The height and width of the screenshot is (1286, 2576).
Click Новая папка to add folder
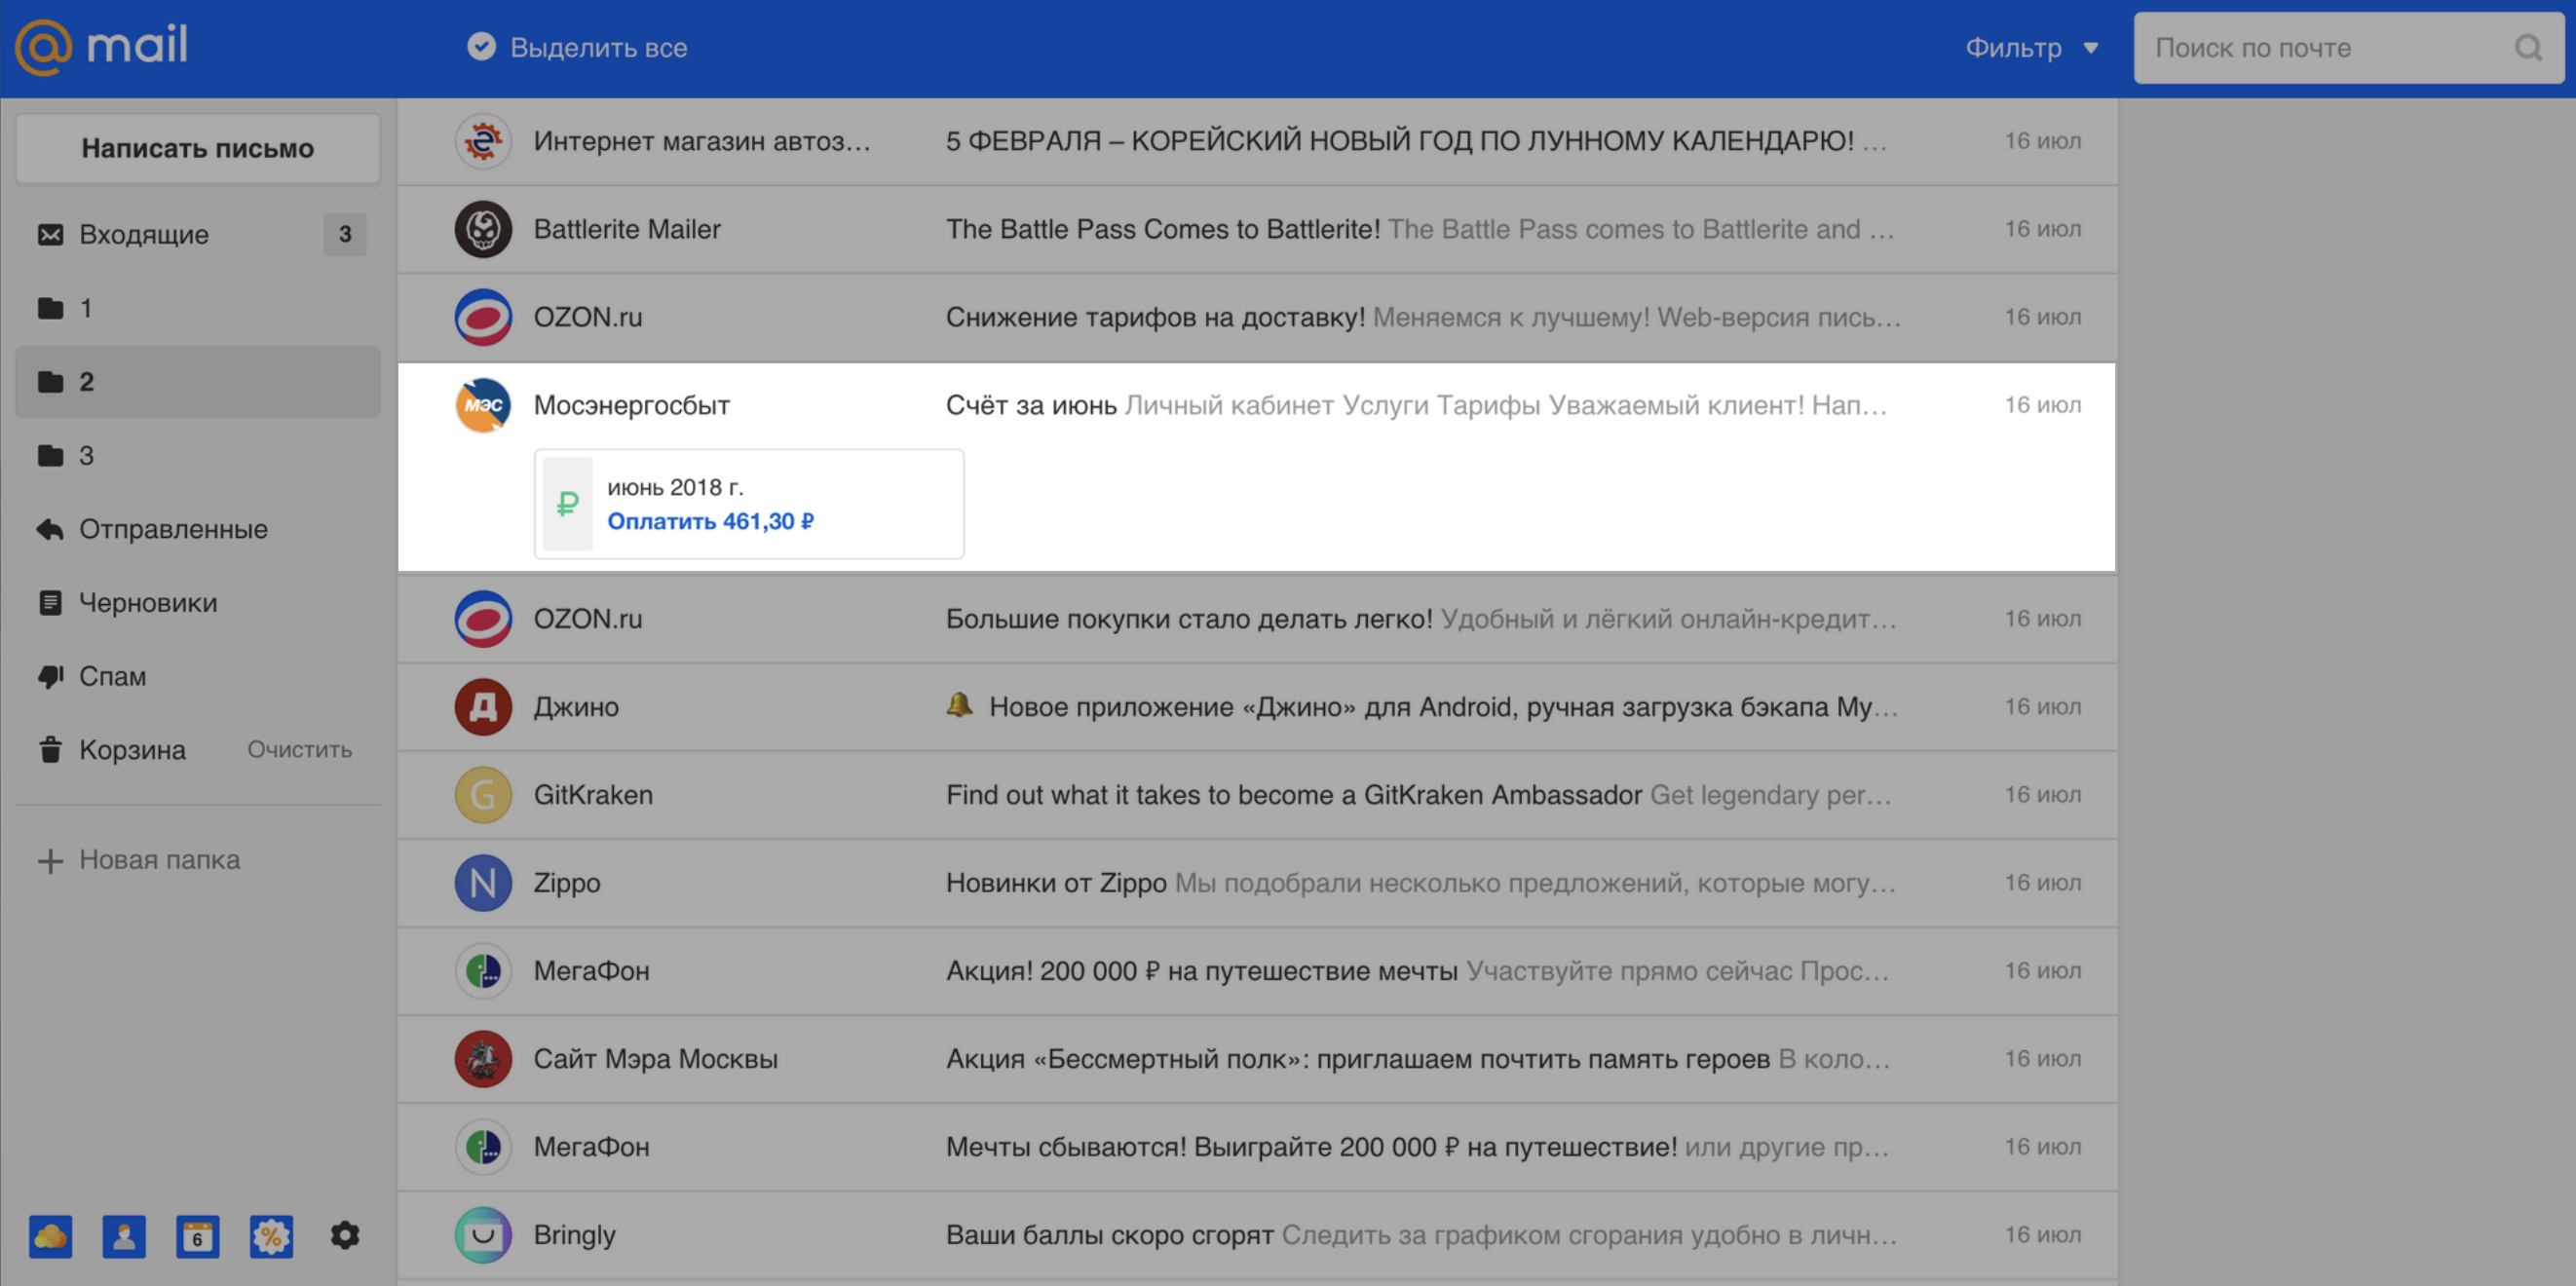(x=160, y=860)
